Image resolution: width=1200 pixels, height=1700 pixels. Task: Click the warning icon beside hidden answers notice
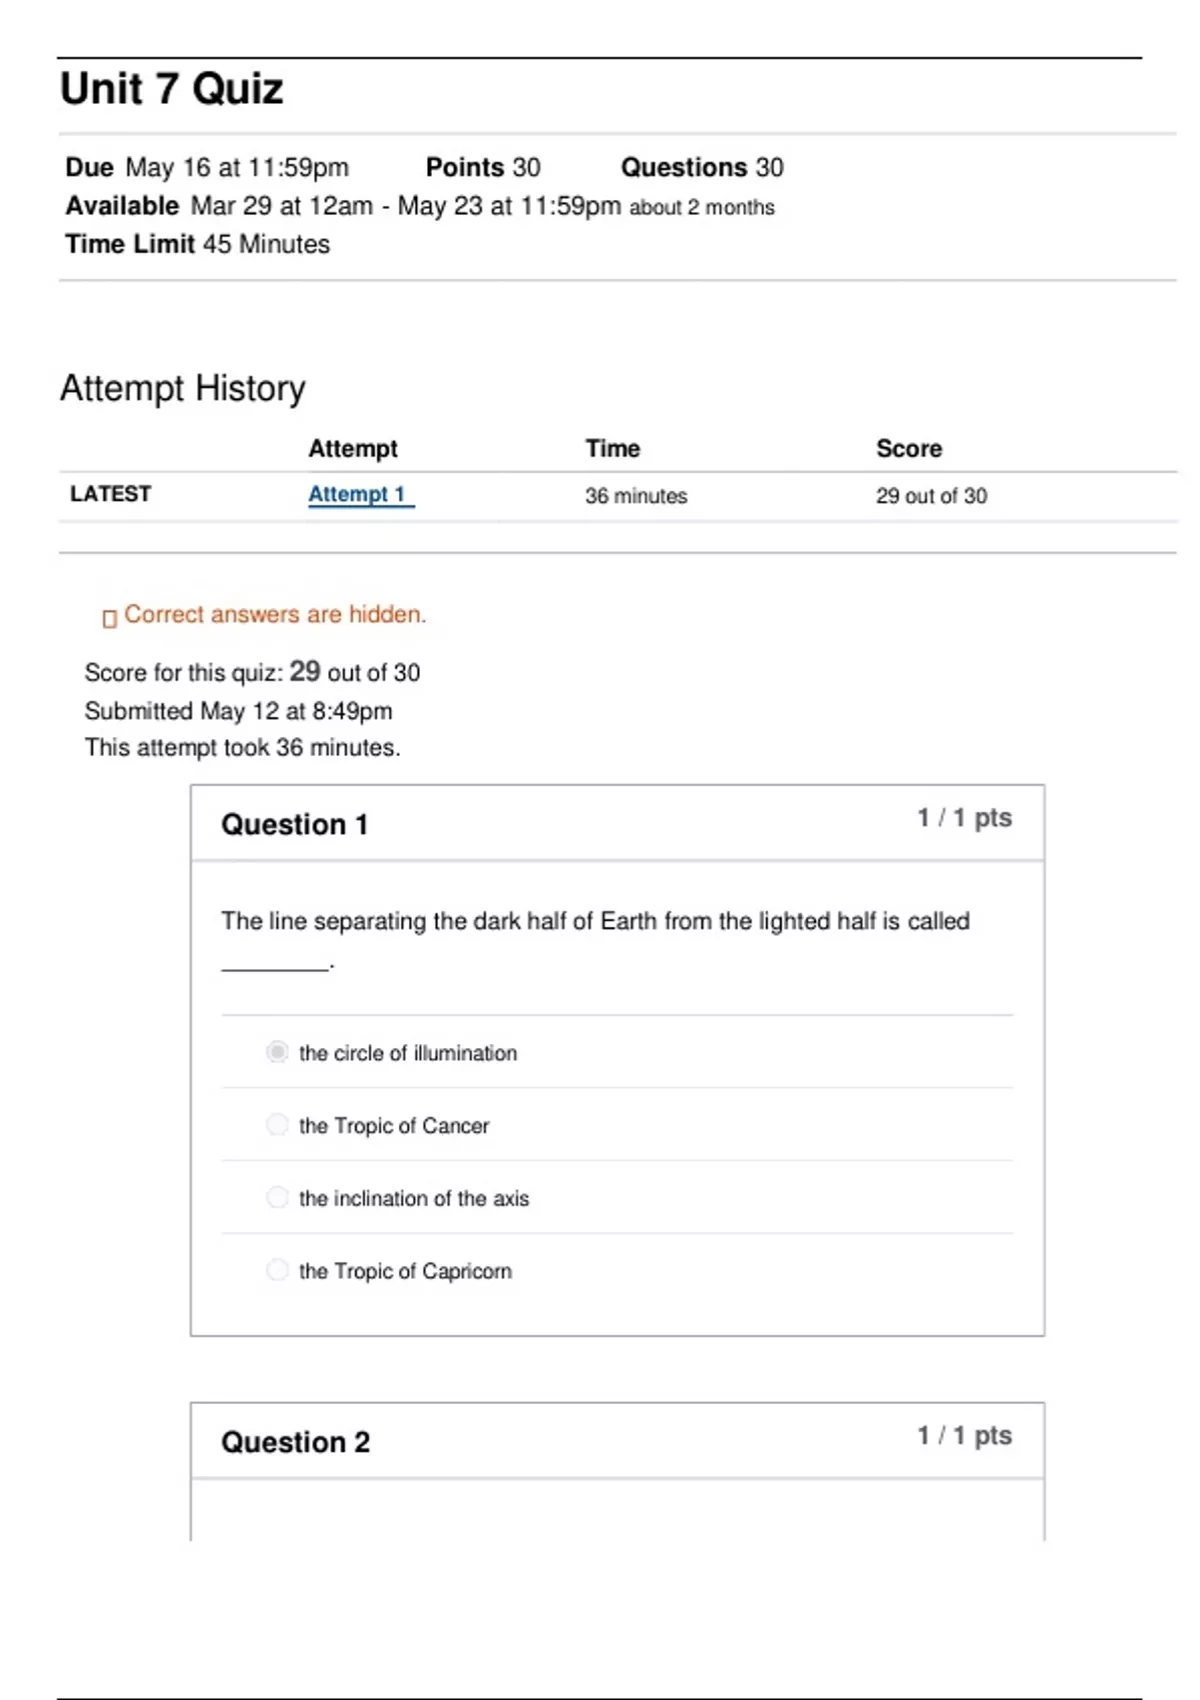click(x=109, y=618)
